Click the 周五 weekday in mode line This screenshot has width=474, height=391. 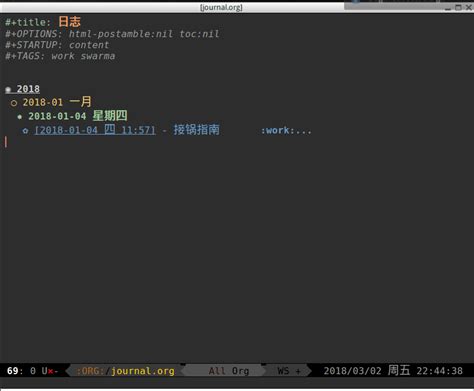tap(399, 370)
